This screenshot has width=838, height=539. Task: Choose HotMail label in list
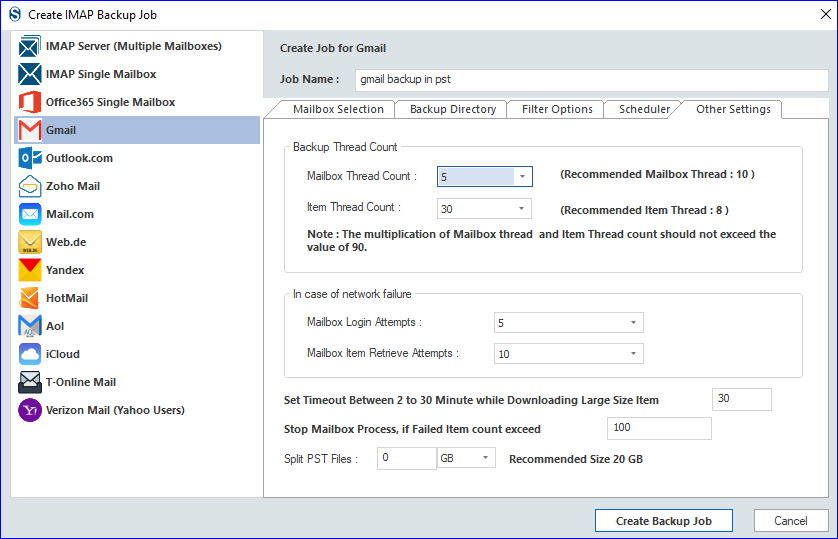tap(67, 298)
